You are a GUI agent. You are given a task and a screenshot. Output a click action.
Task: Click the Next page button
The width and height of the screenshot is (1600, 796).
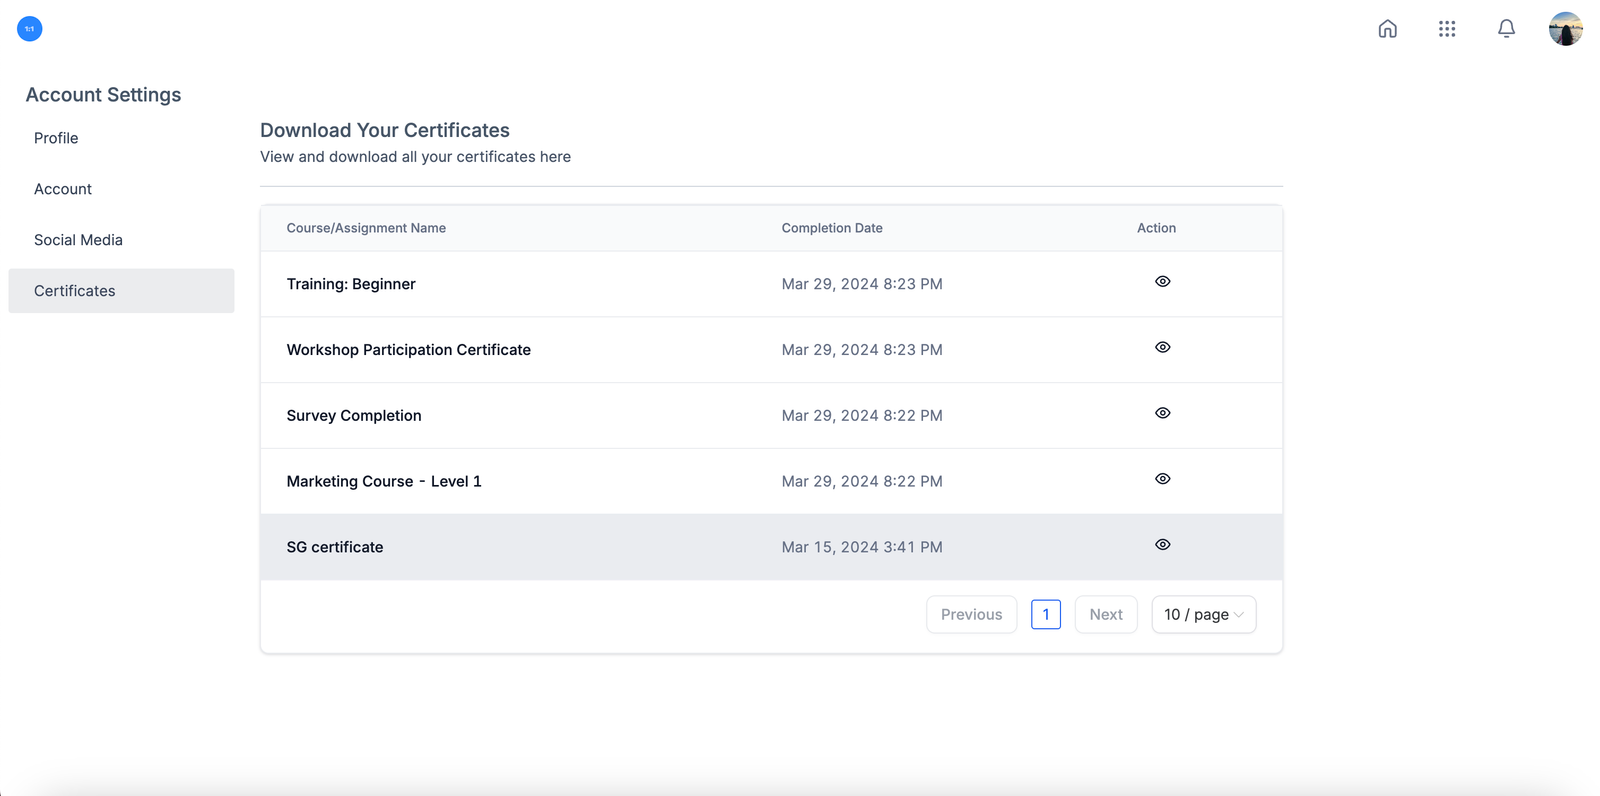[1105, 615]
